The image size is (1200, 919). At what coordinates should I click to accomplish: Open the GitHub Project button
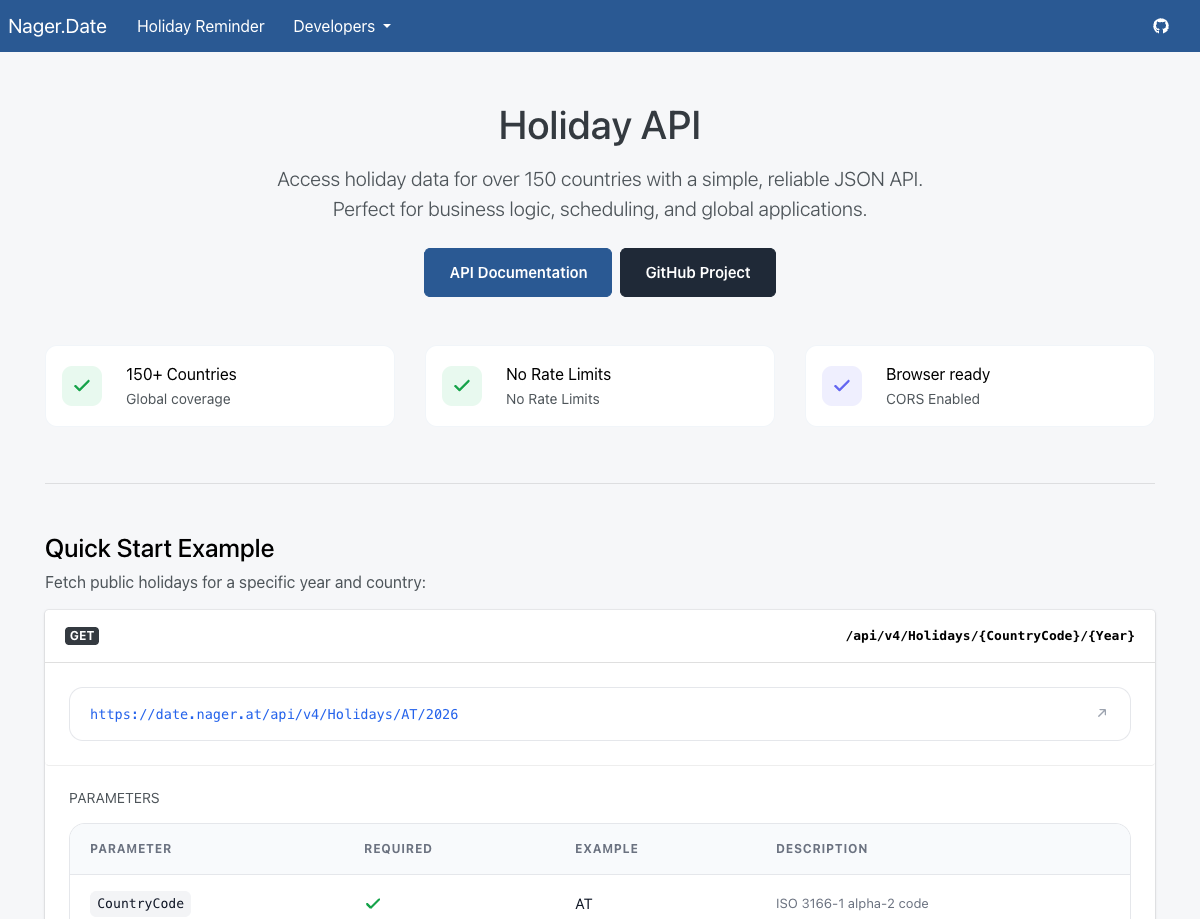[x=698, y=272]
